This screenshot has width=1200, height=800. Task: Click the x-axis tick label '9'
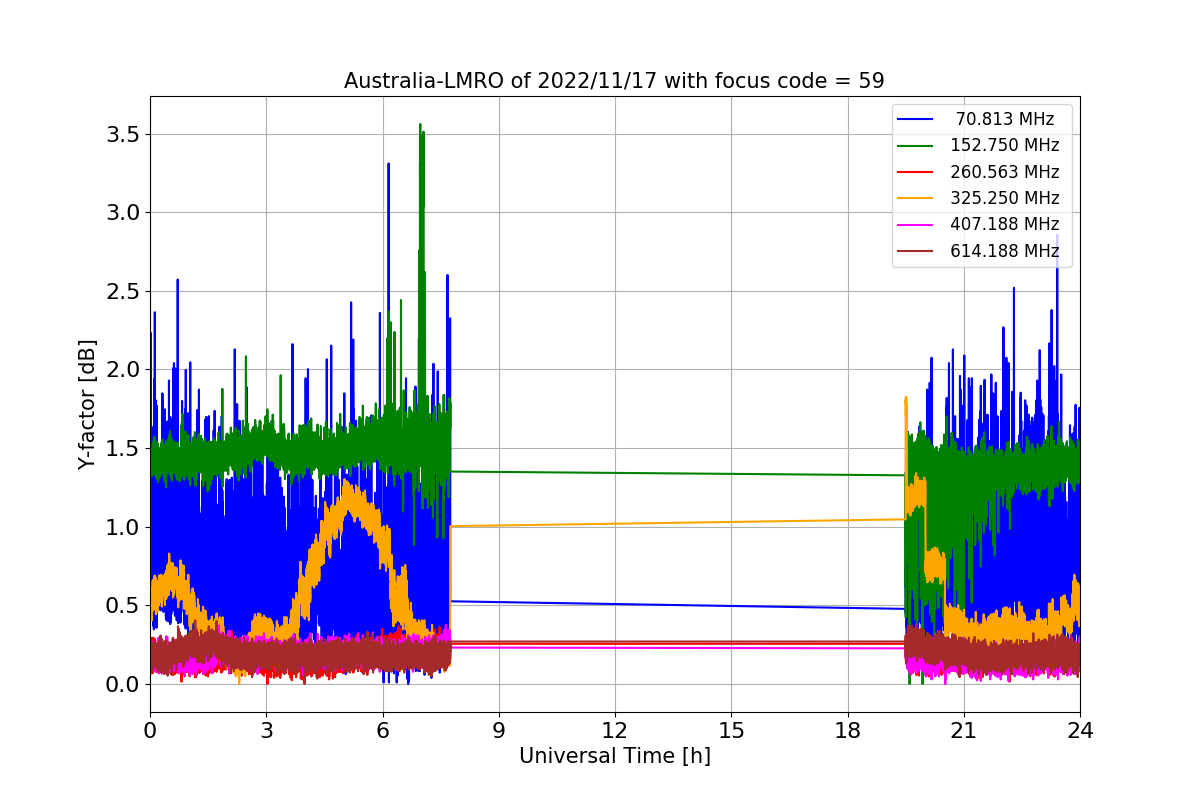point(499,730)
